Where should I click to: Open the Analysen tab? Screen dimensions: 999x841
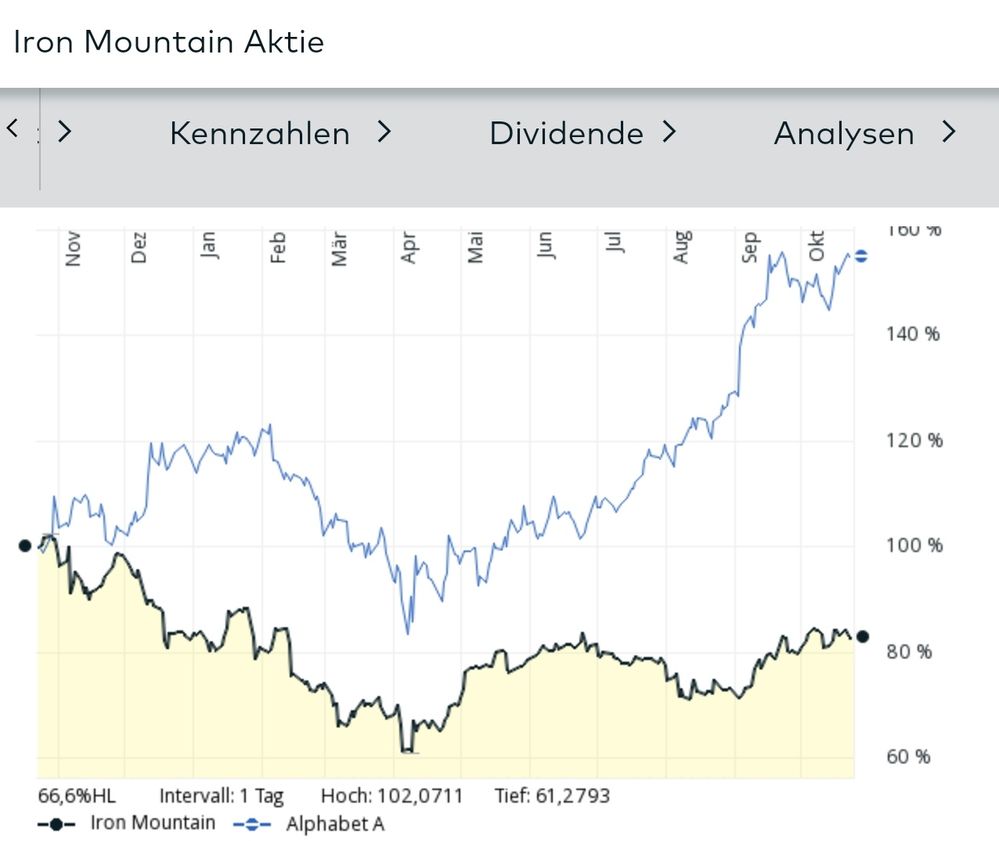pyautogui.click(x=844, y=134)
